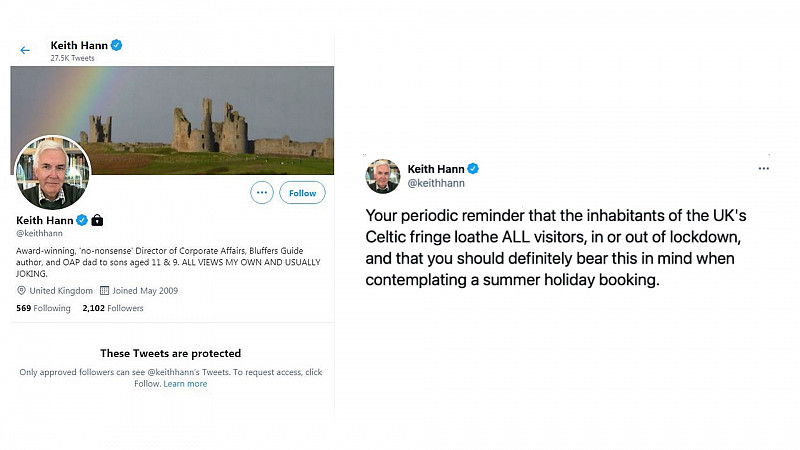The image size is (800, 450).
Task: Click the back arrow icon
Action: [x=25, y=50]
